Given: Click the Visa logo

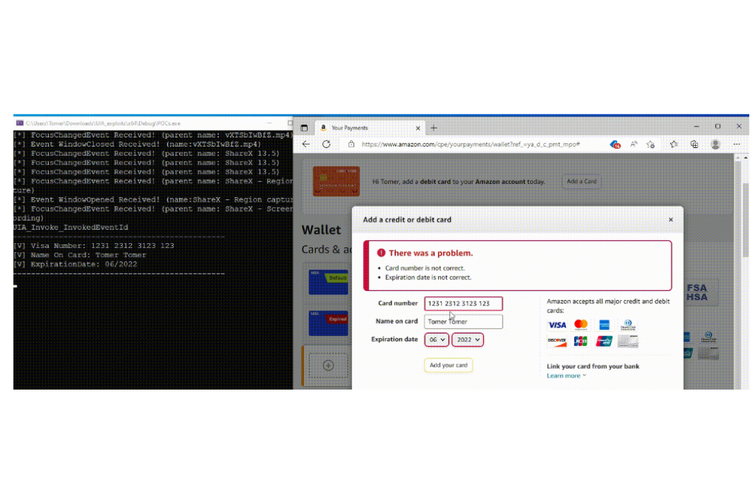Looking at the screenshot, I should pyautogui.click(x=557, y=325).
